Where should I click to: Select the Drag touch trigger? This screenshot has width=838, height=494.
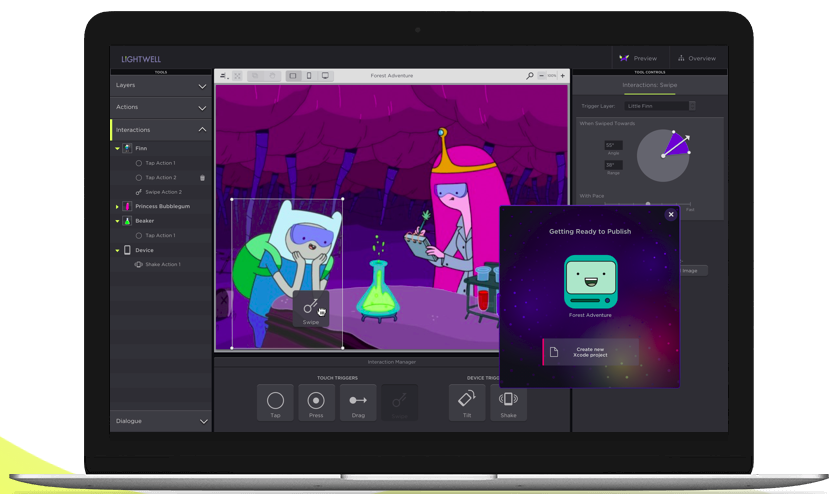coord(358,402)
